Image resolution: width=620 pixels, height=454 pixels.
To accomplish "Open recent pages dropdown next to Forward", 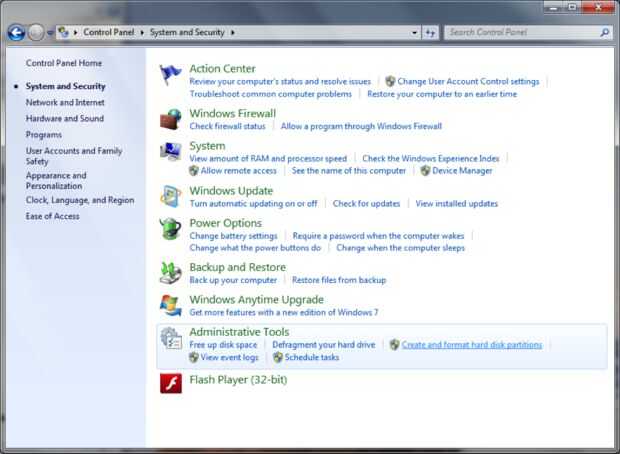I will (x=50, y=33).
